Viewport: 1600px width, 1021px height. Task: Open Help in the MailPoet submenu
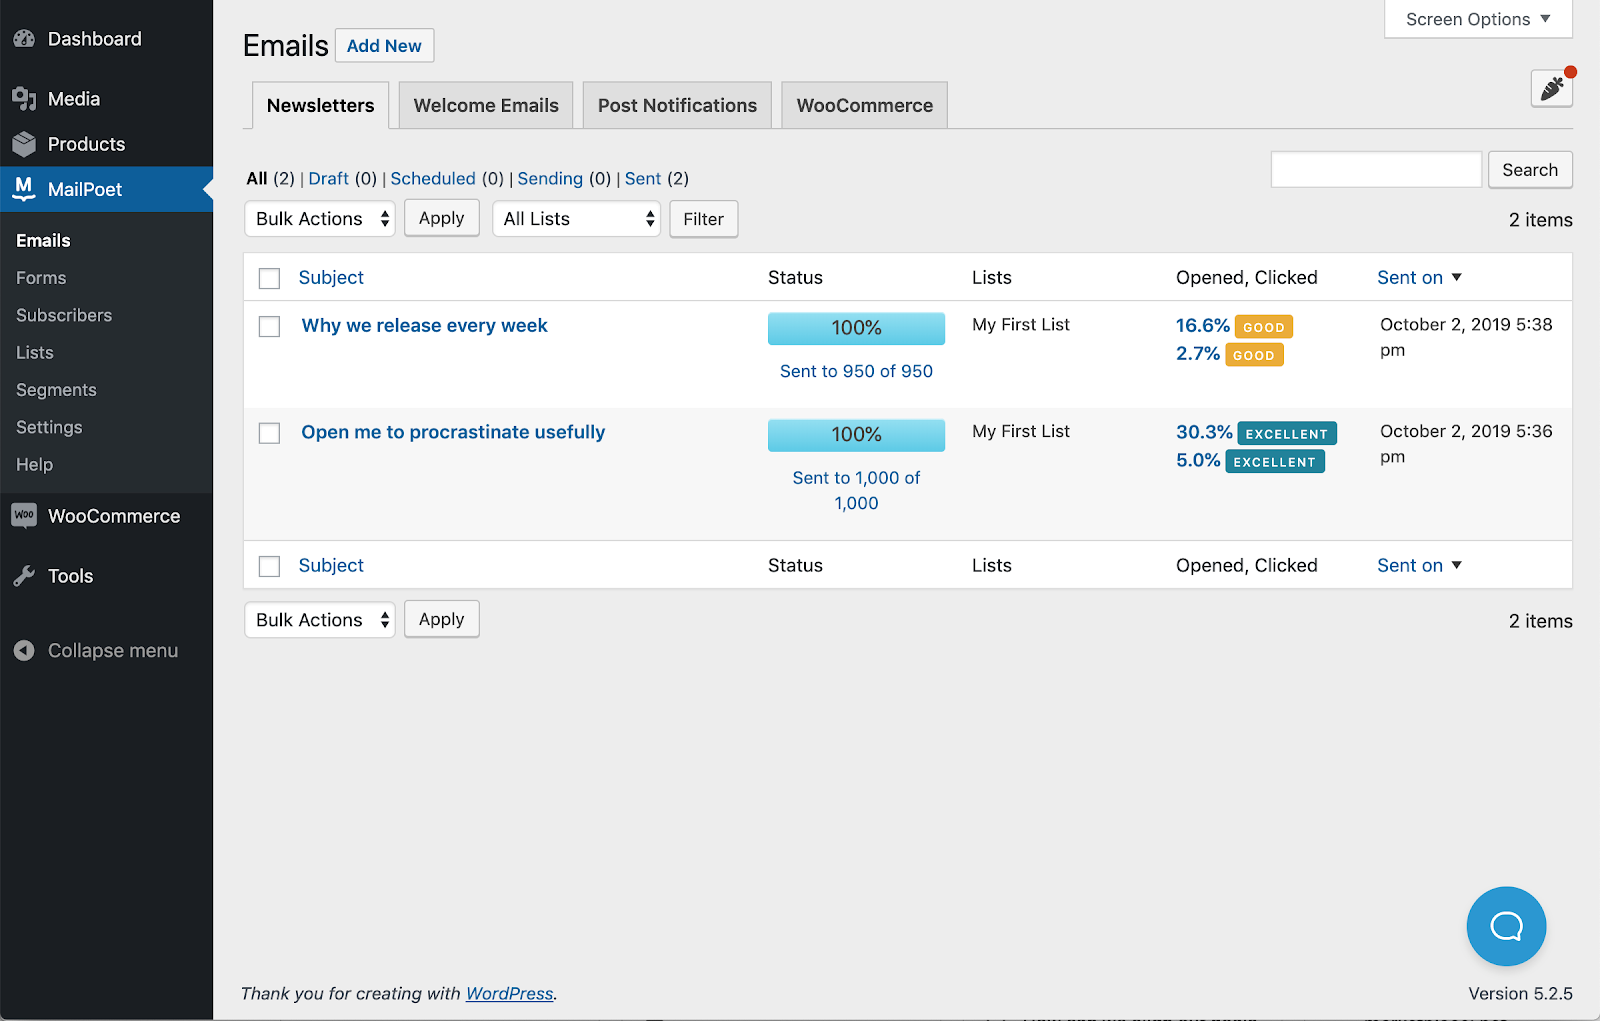(34, 464)
